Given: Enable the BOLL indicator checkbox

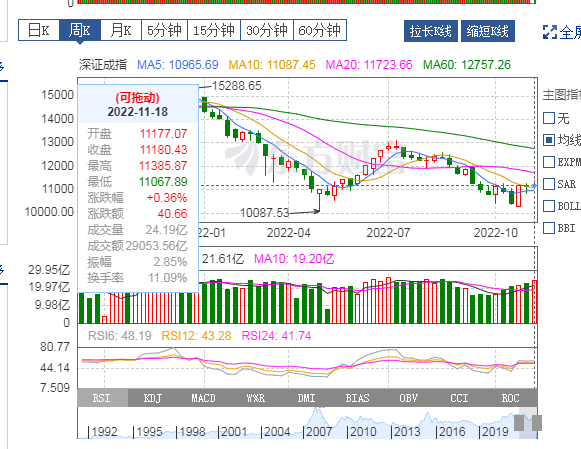Looking at the screenshot, I should [549, 206].
